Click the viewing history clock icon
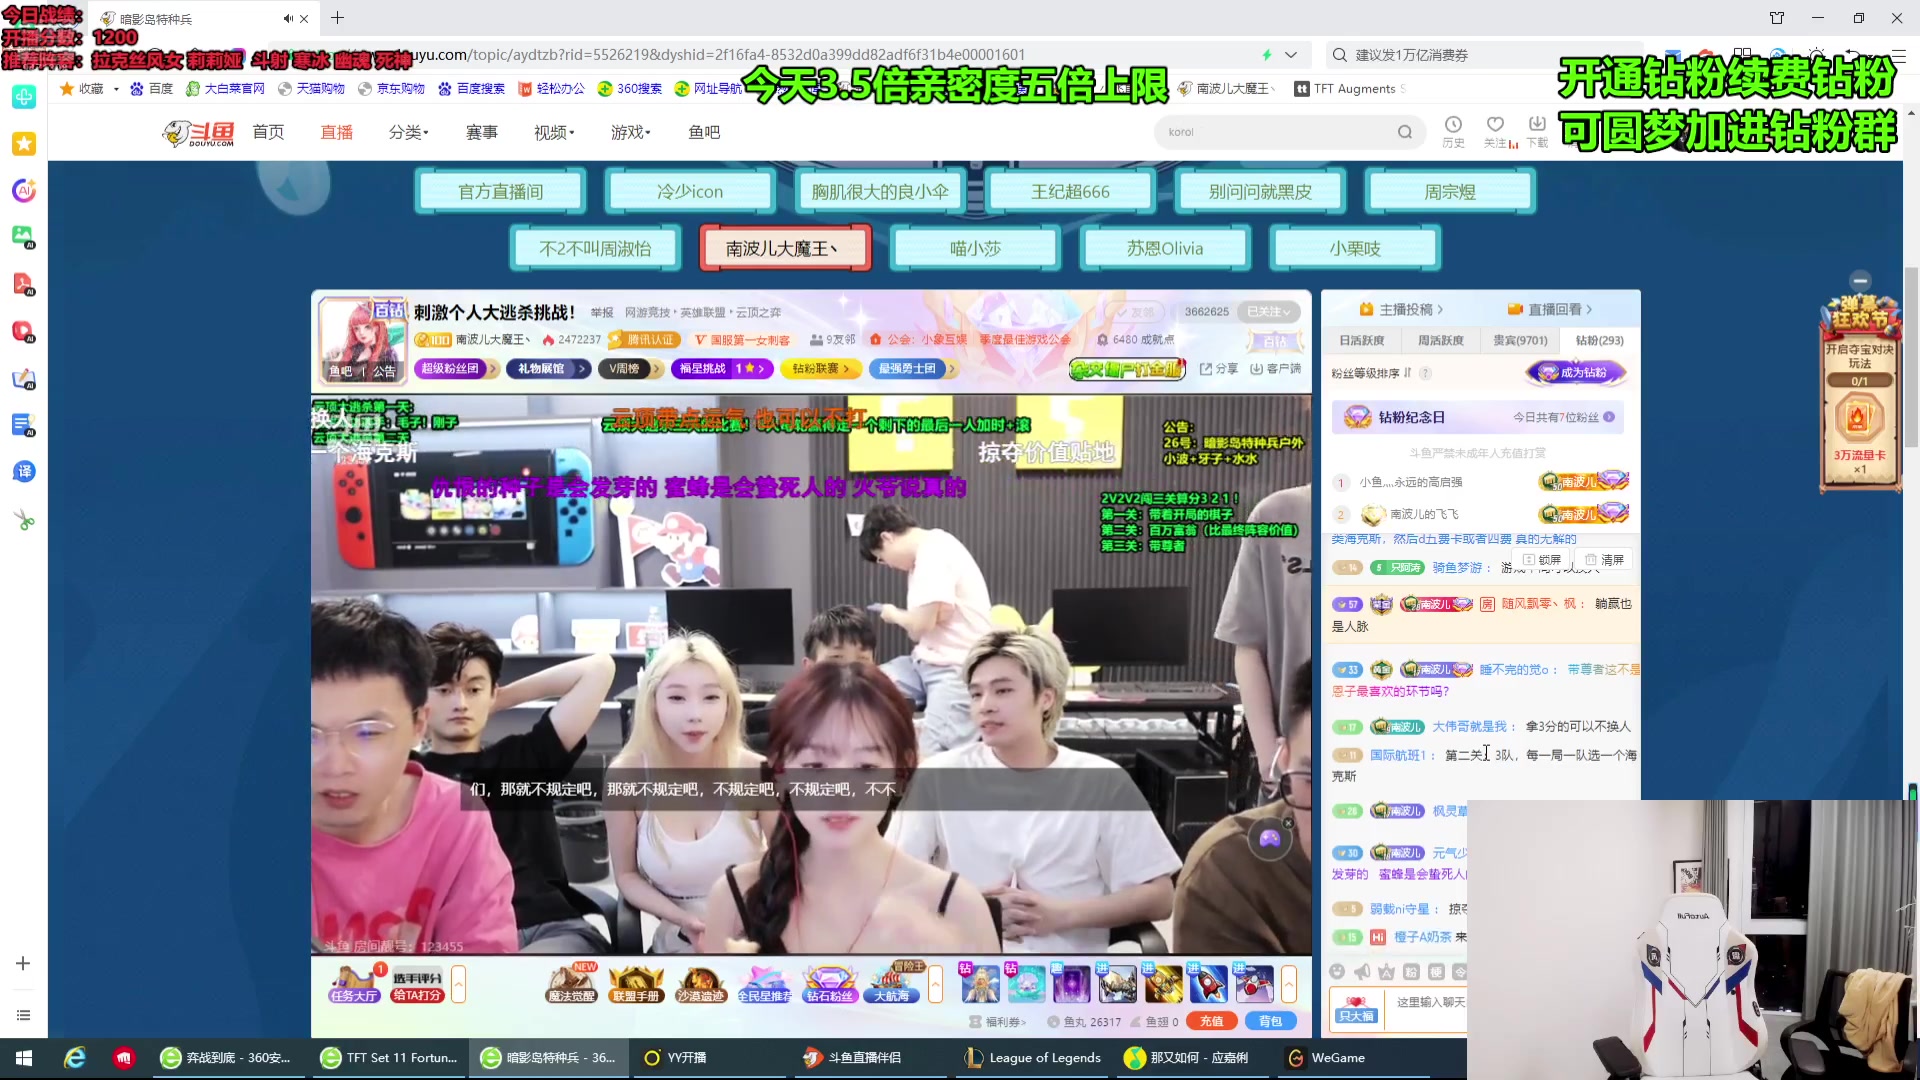 click(1453, 125)
